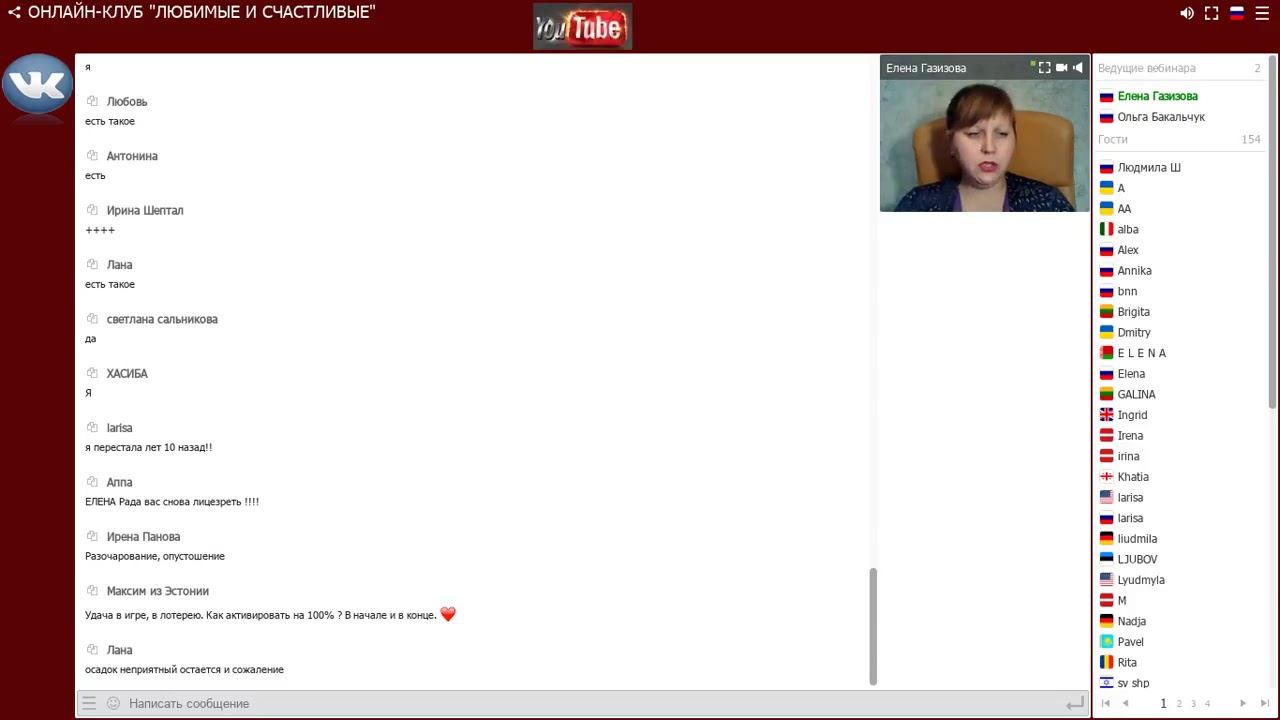Select guest Brigita

pyautogui.click(x=1133, y=312)
